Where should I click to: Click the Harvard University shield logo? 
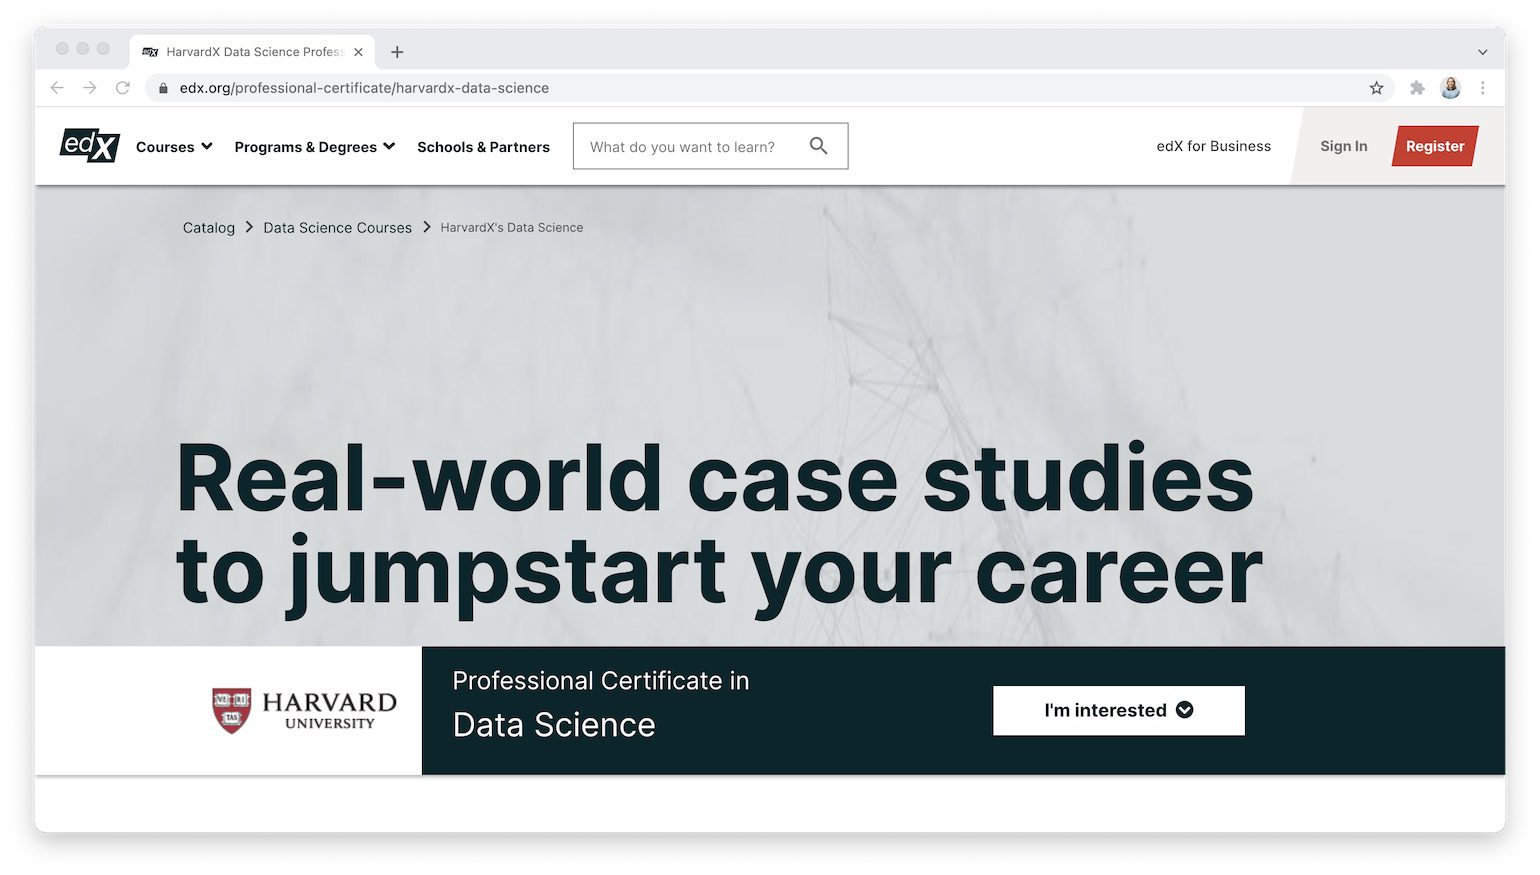click(230, 710)
